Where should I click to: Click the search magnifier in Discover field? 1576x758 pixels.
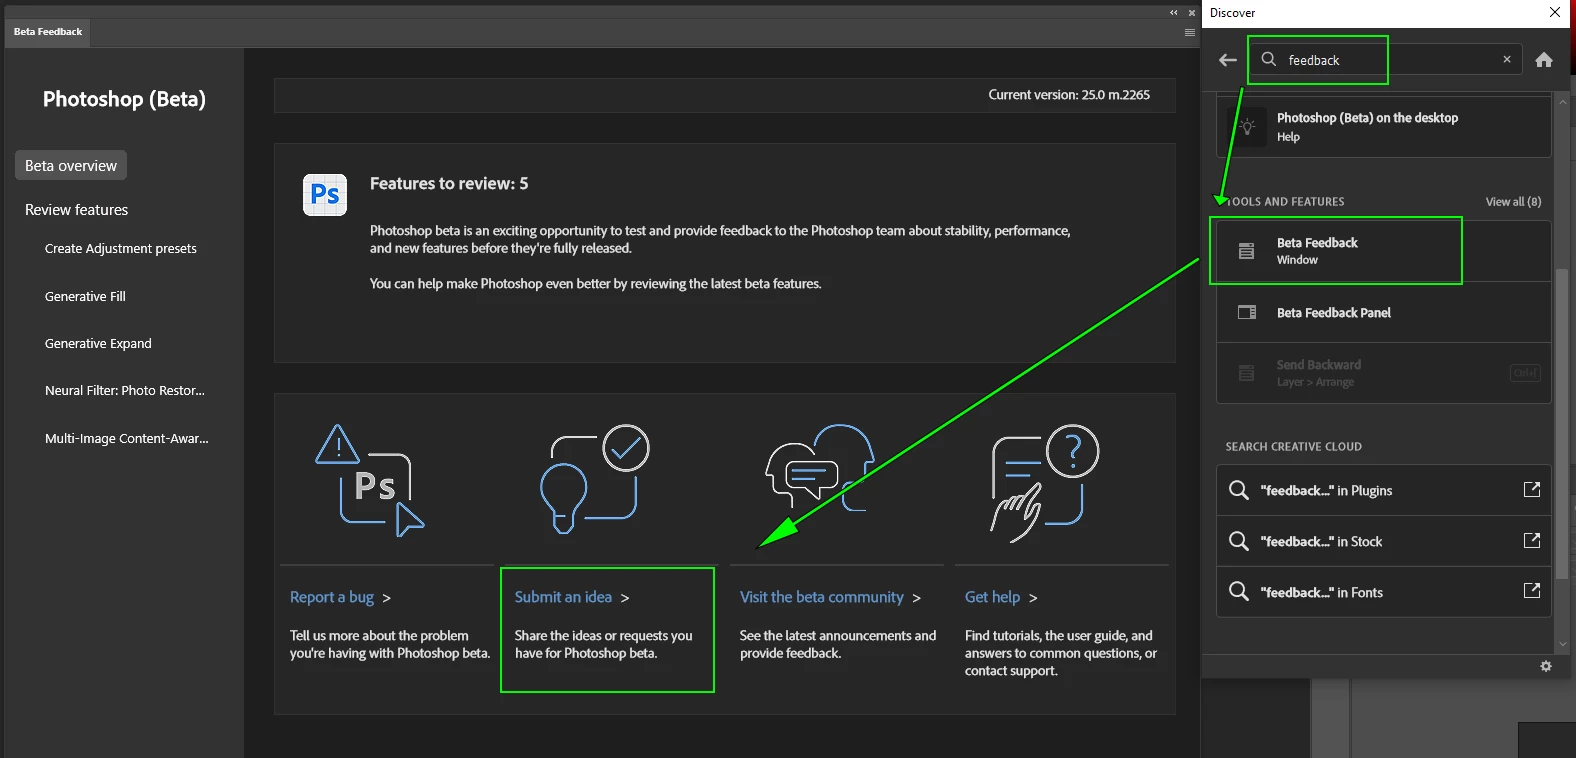pyautogui.click(x=1269, y=59)
